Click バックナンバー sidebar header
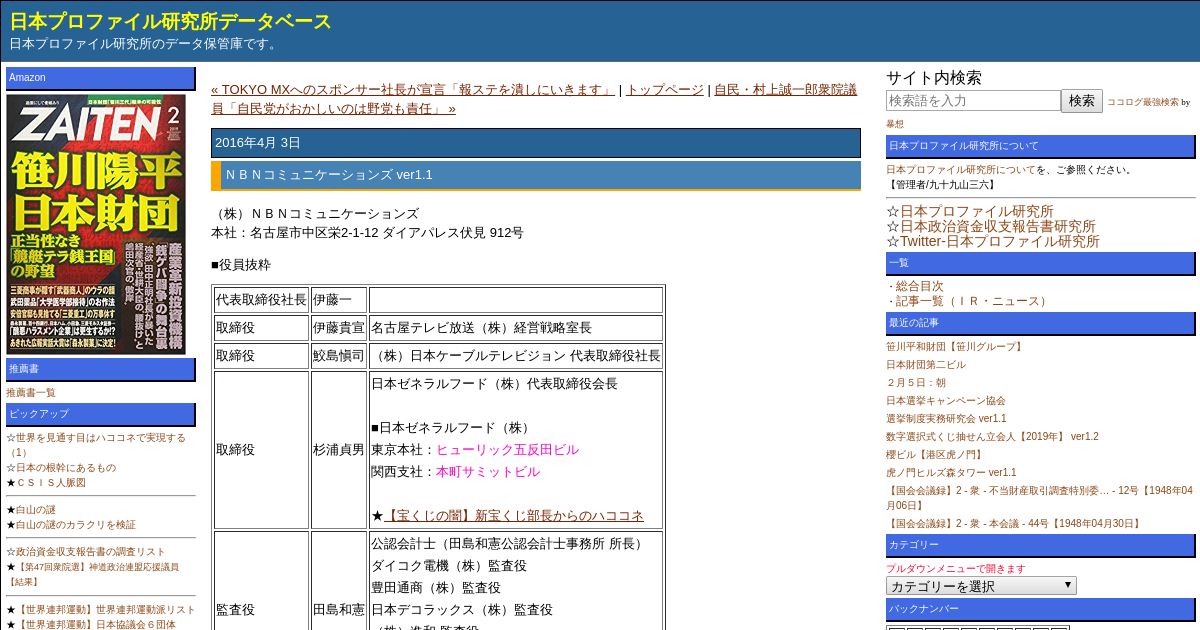 (1040, 609)
